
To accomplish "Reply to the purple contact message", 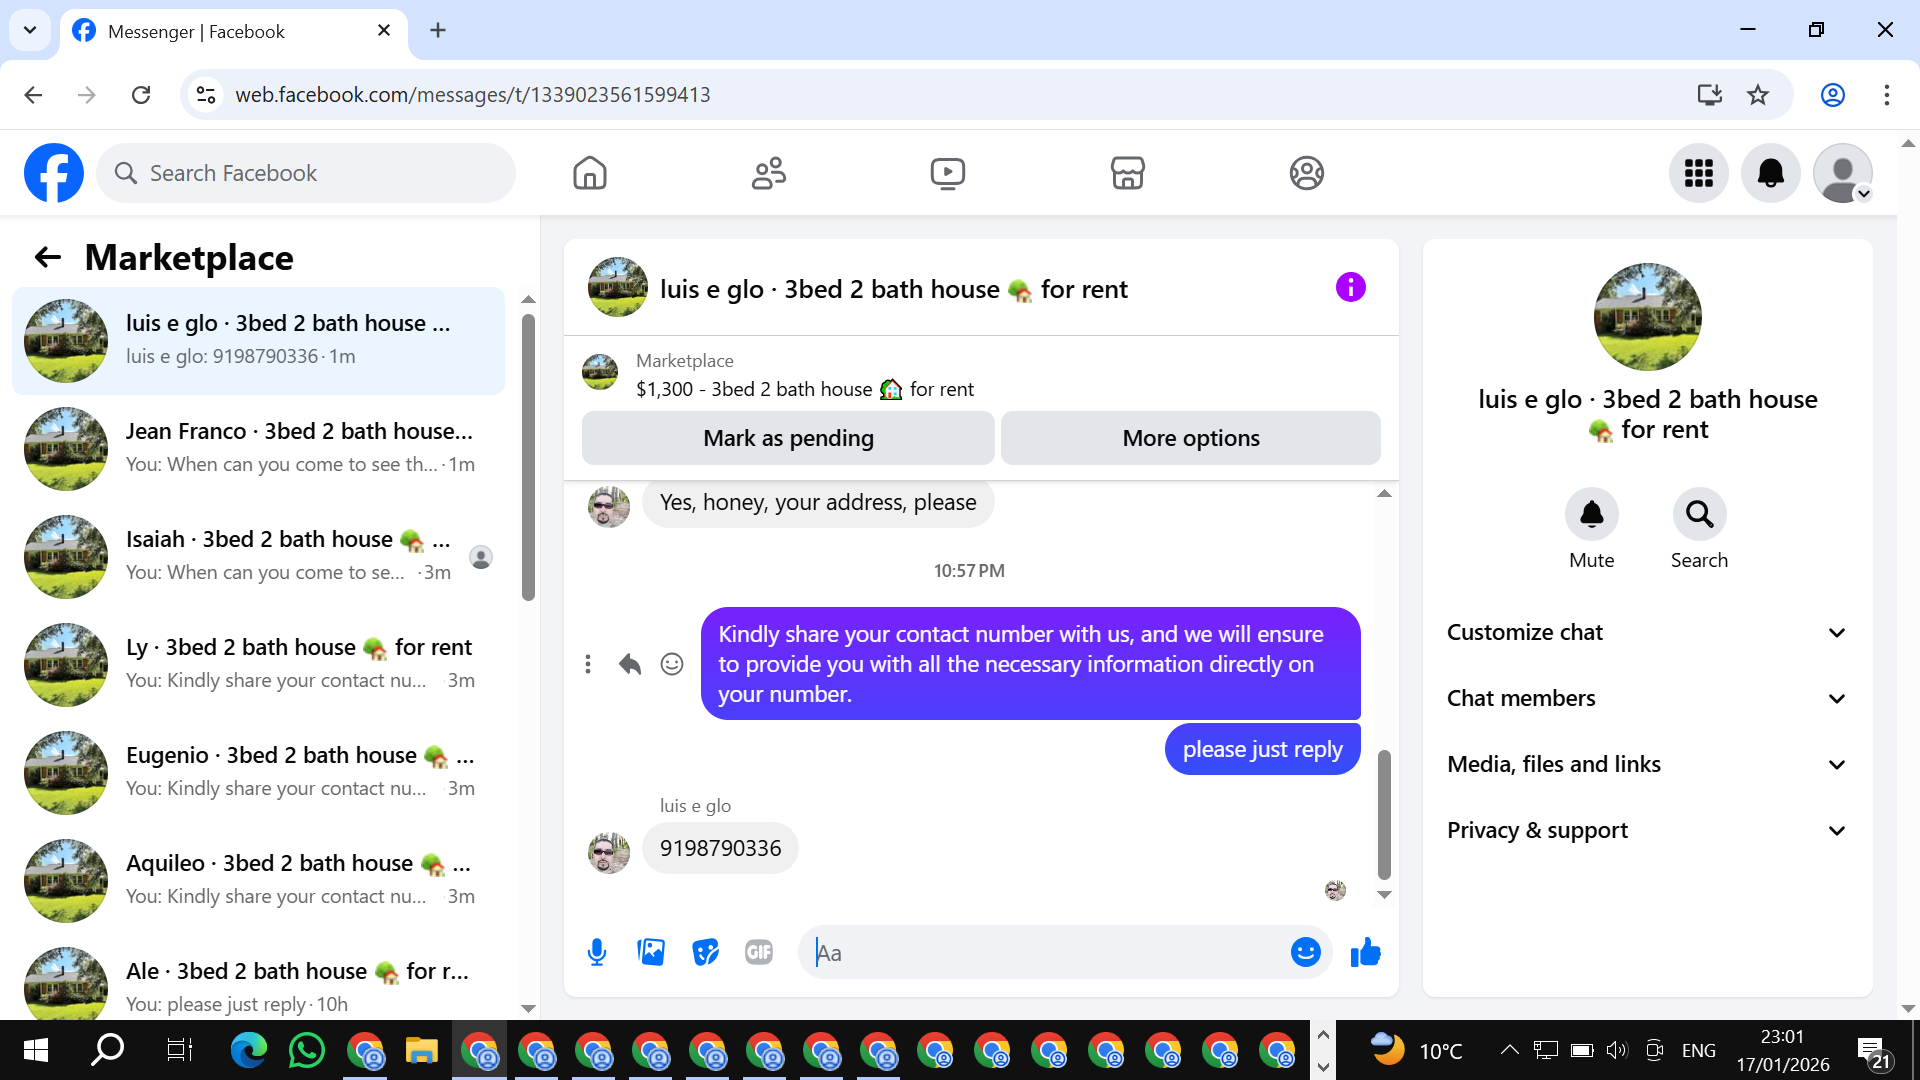I will 629,664.
